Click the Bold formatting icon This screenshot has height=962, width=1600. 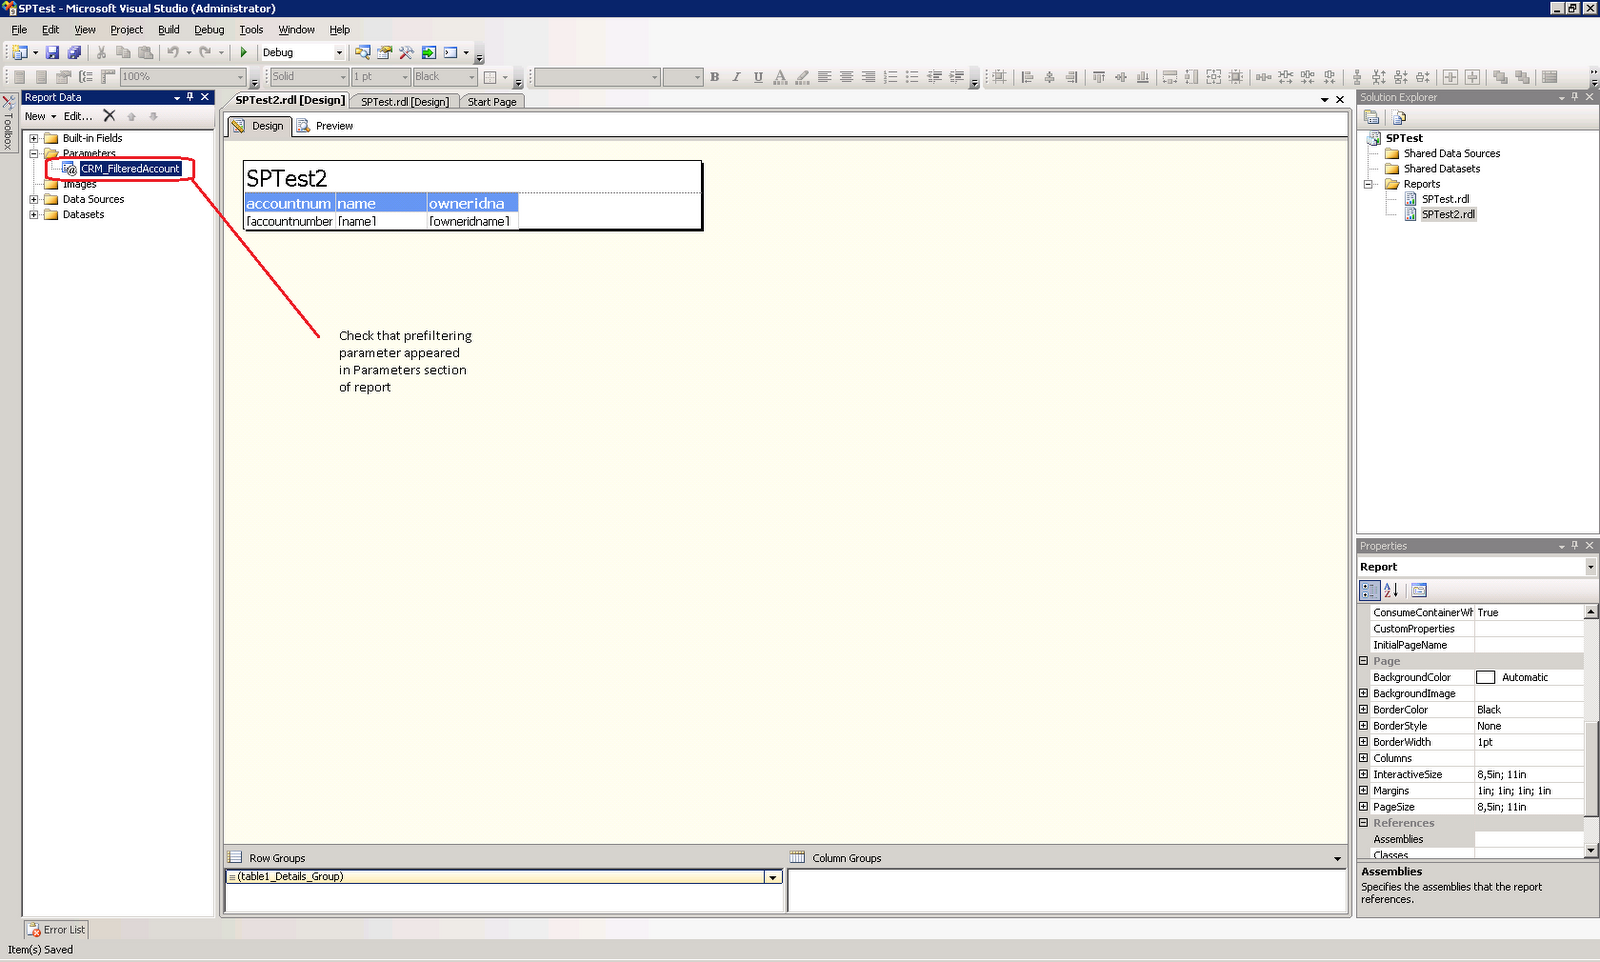(715, 77)
